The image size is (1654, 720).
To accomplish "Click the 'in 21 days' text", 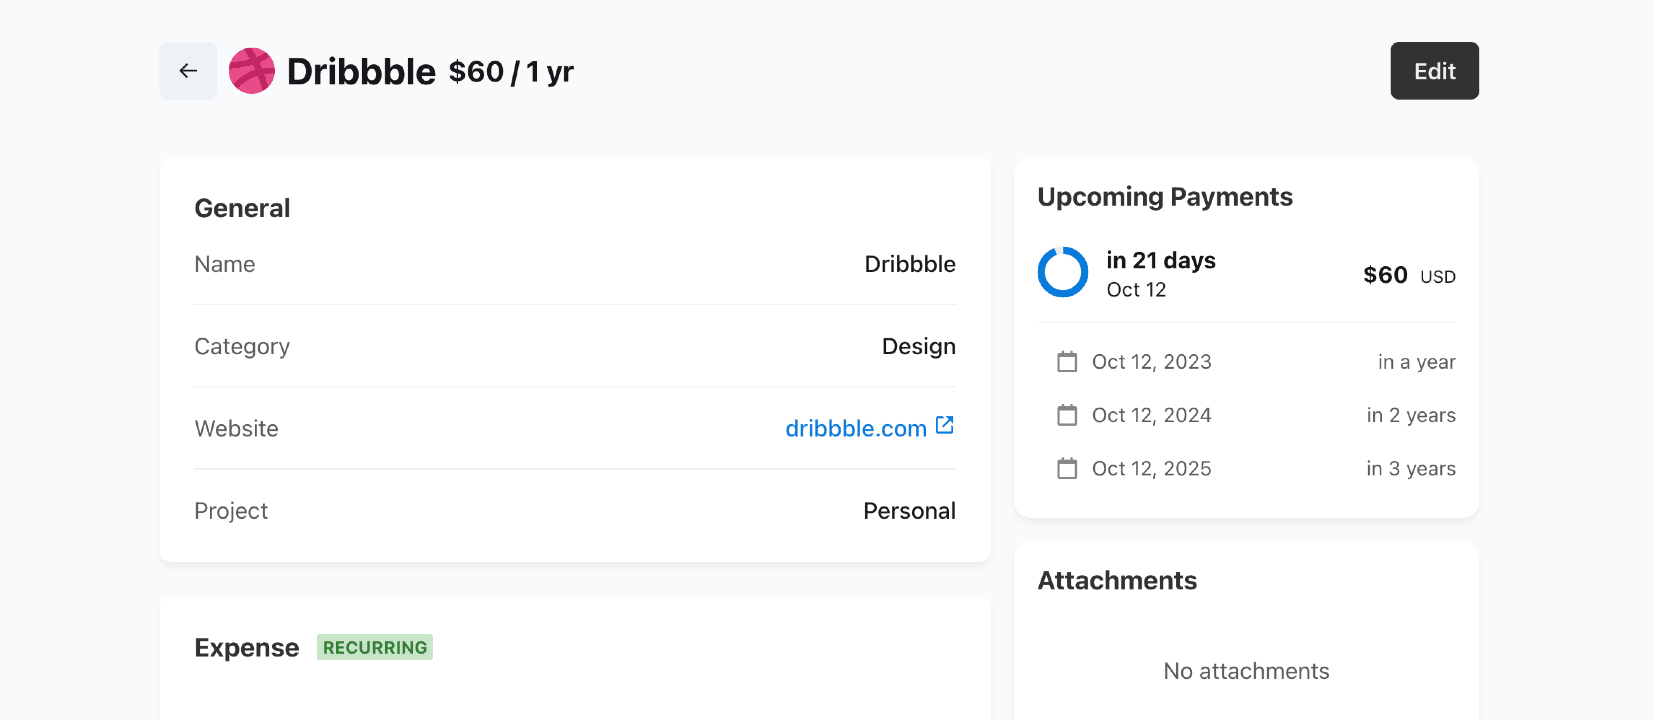I will pos(1161,260).
